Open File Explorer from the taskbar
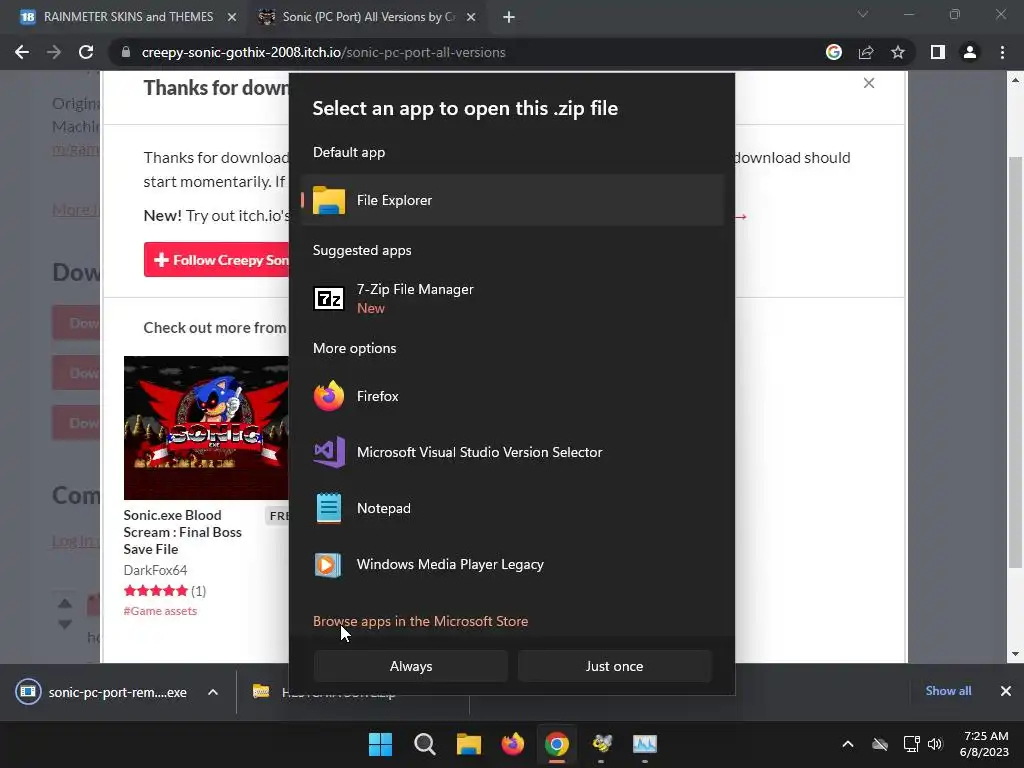Image resolution: width=1024 pixels, height=768 pixels. (x=468, y=744)
